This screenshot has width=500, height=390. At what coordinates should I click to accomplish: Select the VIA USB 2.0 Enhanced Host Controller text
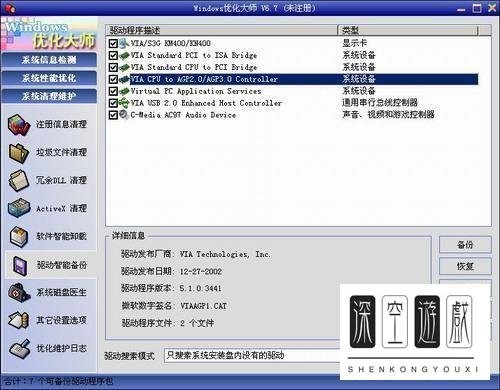[x=206, y=103]
